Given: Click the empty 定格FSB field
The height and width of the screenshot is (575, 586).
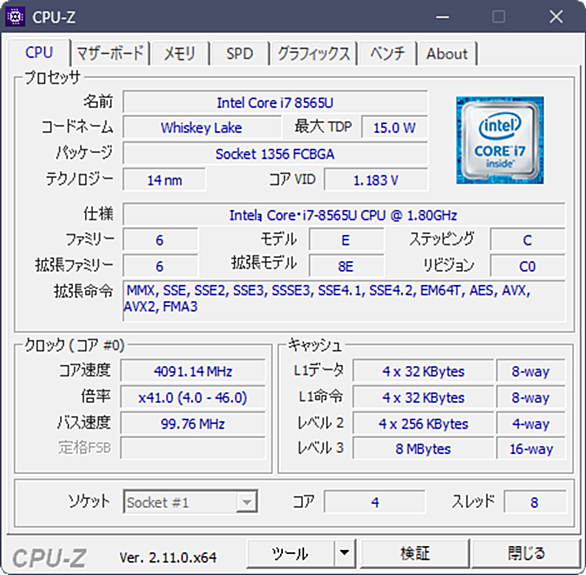Looking at the screenshot, I should pyautogui.click(x=193, y=448).
